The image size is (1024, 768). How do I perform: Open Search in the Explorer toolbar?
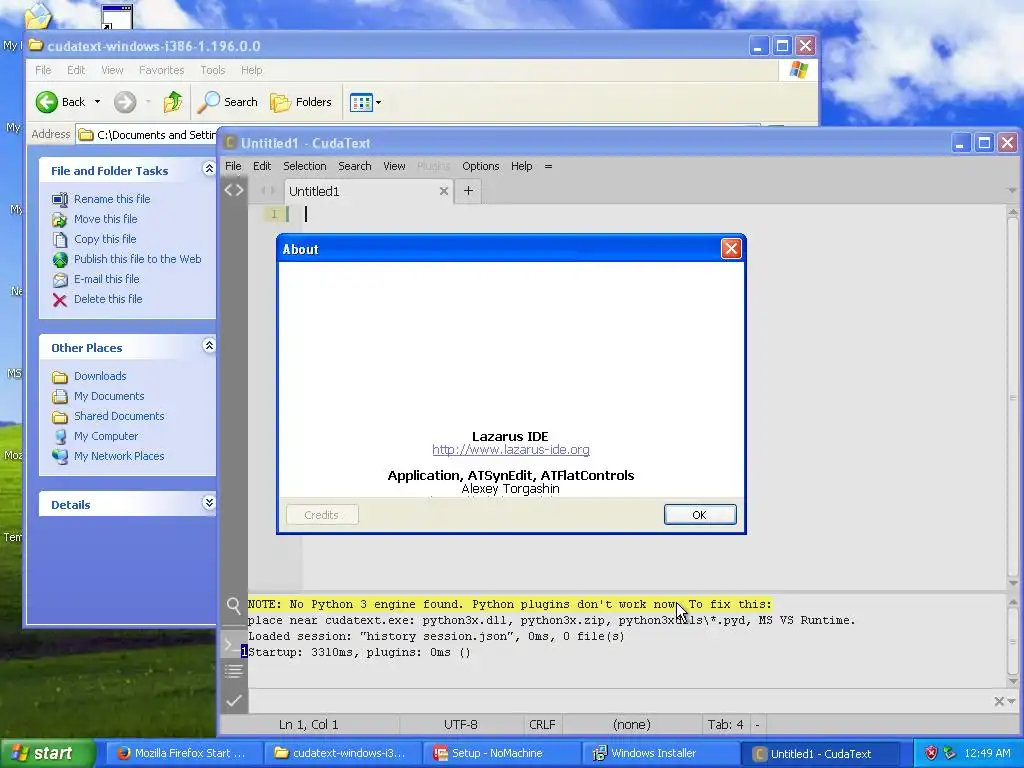[228, 102]
